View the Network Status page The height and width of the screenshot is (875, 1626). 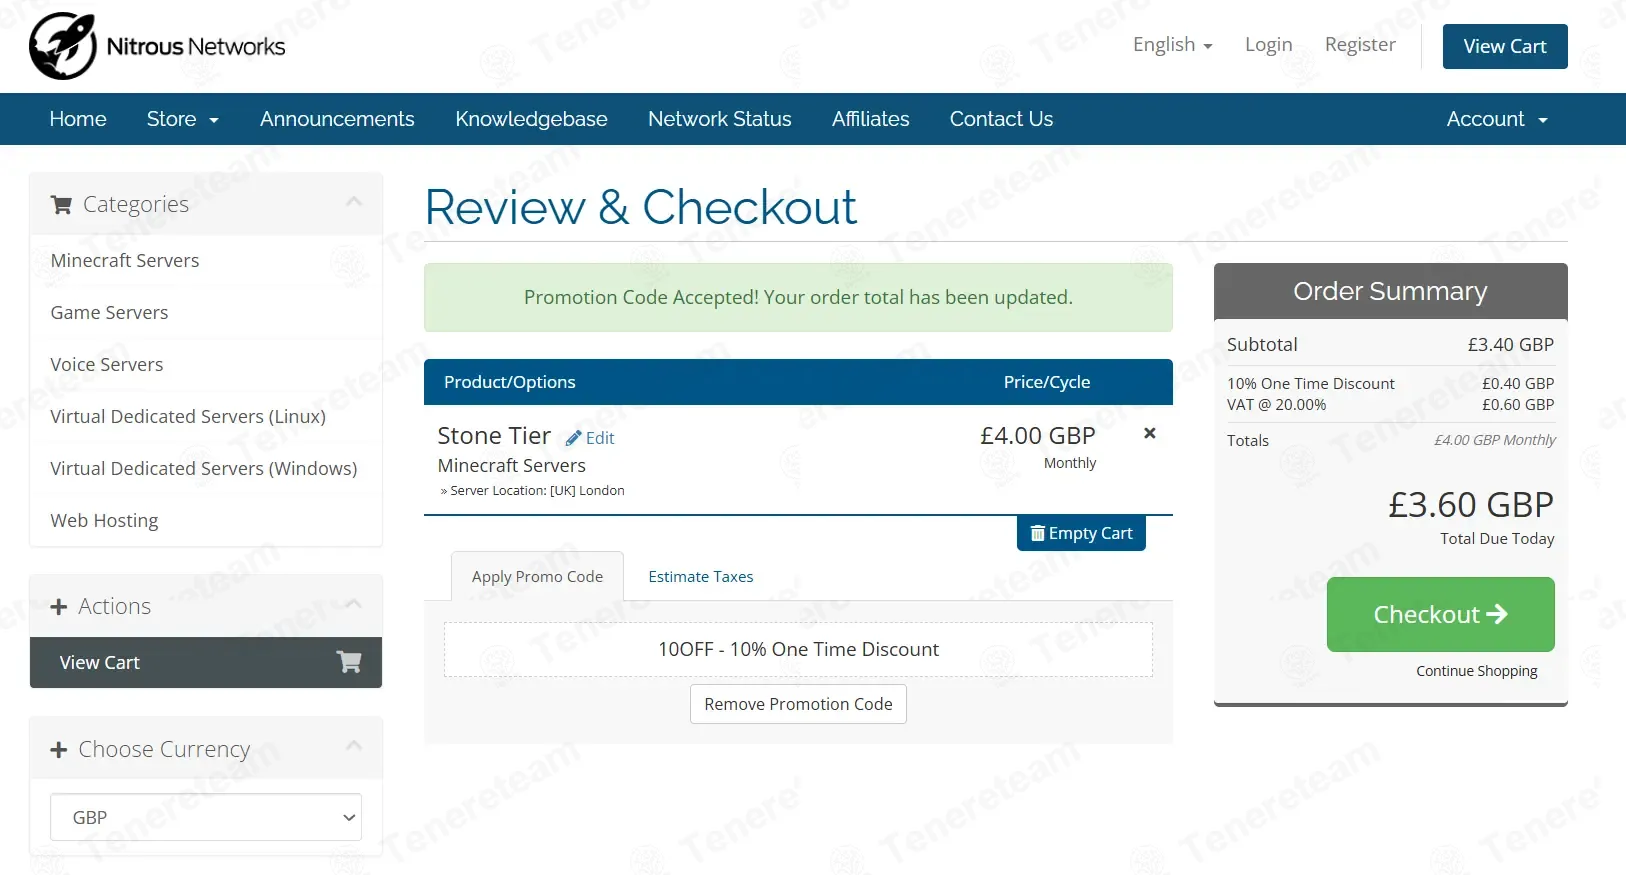(720, 119)
